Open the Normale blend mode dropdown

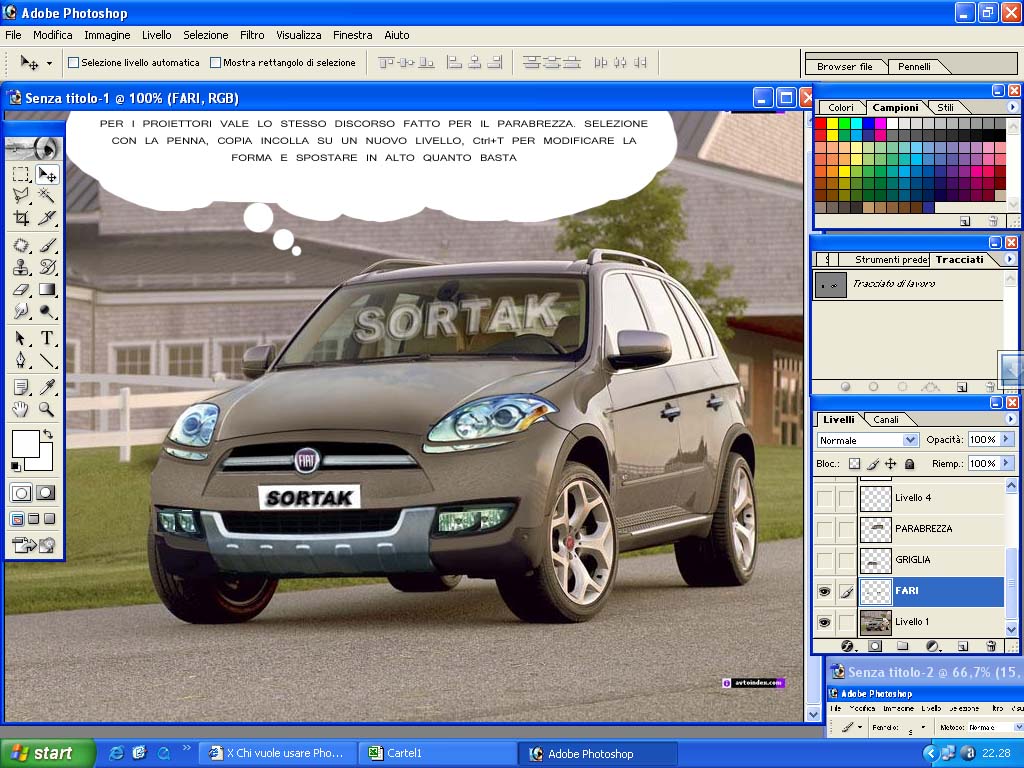coord(868,440)
